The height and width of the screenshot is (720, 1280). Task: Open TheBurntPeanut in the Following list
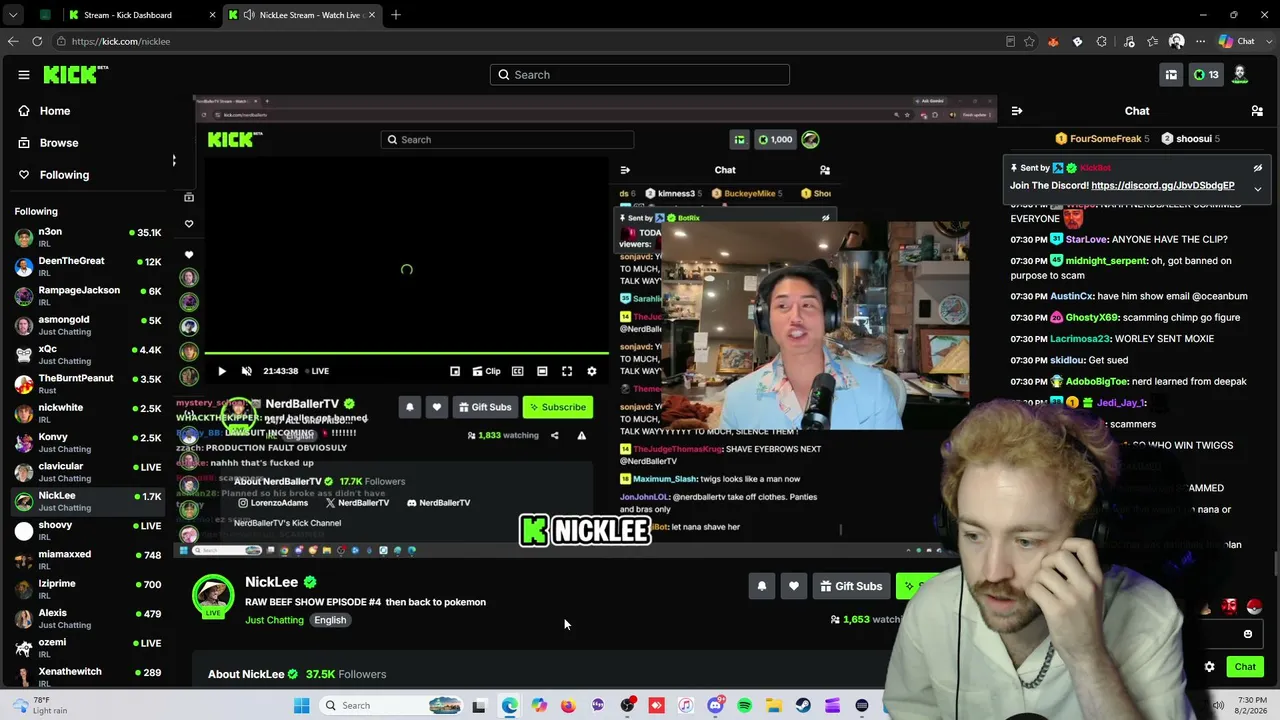[x=88, y=384]
